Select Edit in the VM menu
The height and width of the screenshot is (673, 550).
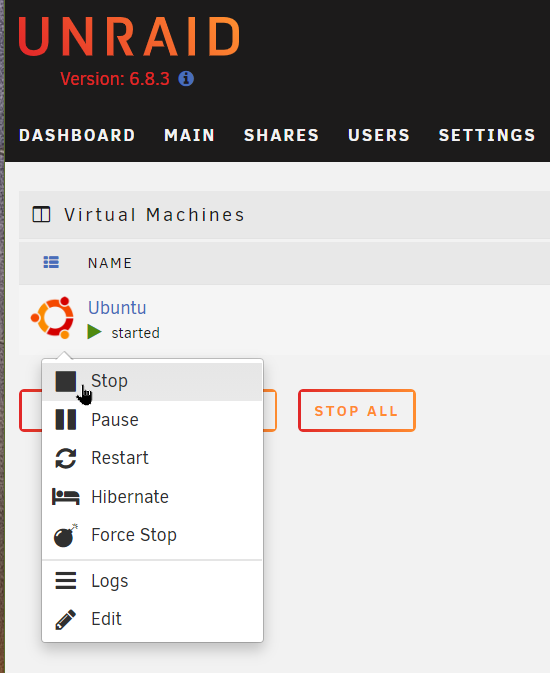[152, 619]
